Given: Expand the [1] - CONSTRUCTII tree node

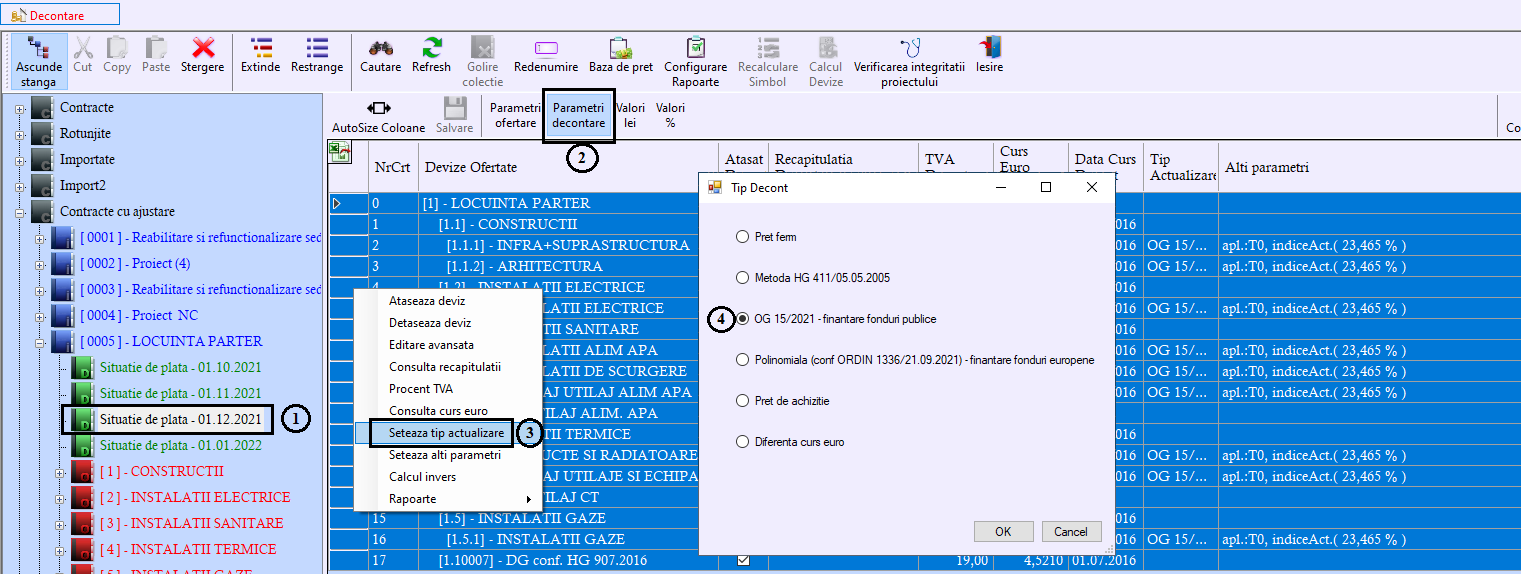Looking at the screenshot, I should (58, 472).
